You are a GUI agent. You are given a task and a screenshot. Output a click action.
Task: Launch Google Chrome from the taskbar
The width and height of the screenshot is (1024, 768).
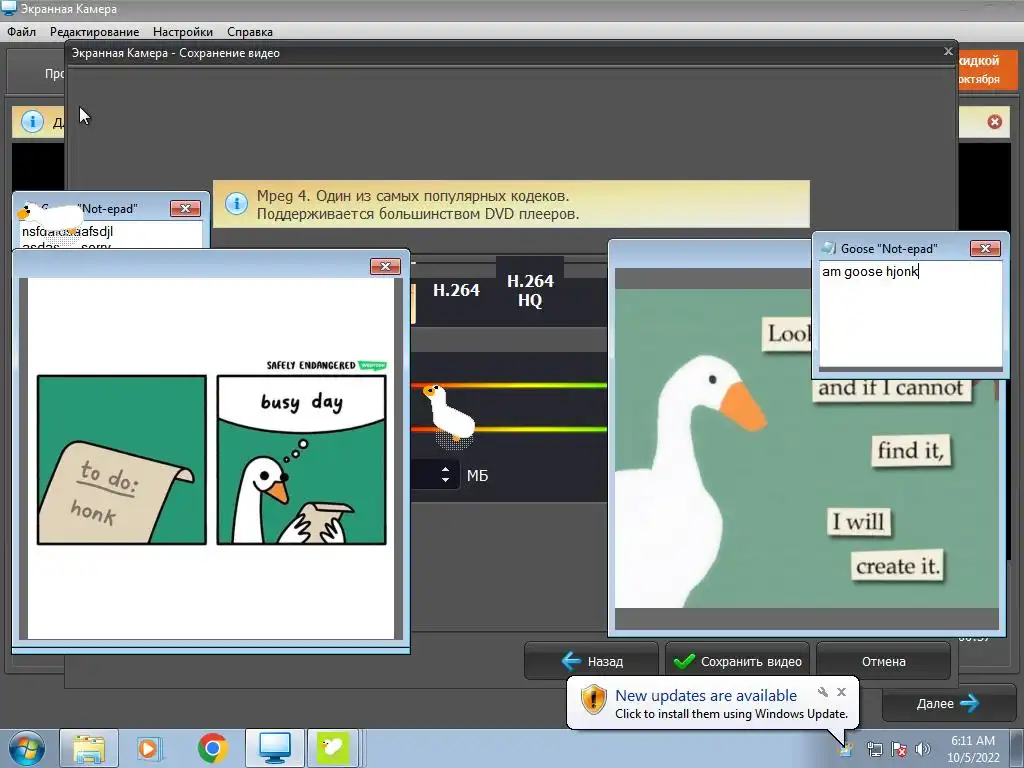[x=212, y=748]
